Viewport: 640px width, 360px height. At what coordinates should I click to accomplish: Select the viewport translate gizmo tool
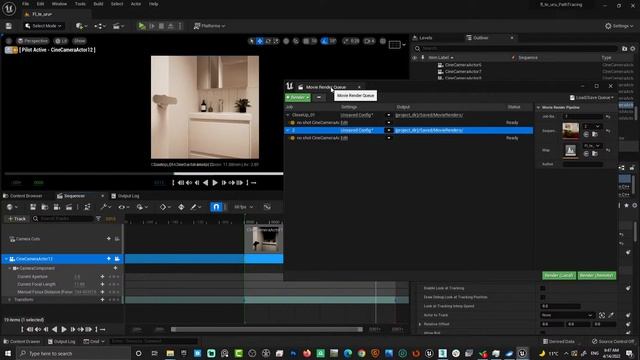260,41
